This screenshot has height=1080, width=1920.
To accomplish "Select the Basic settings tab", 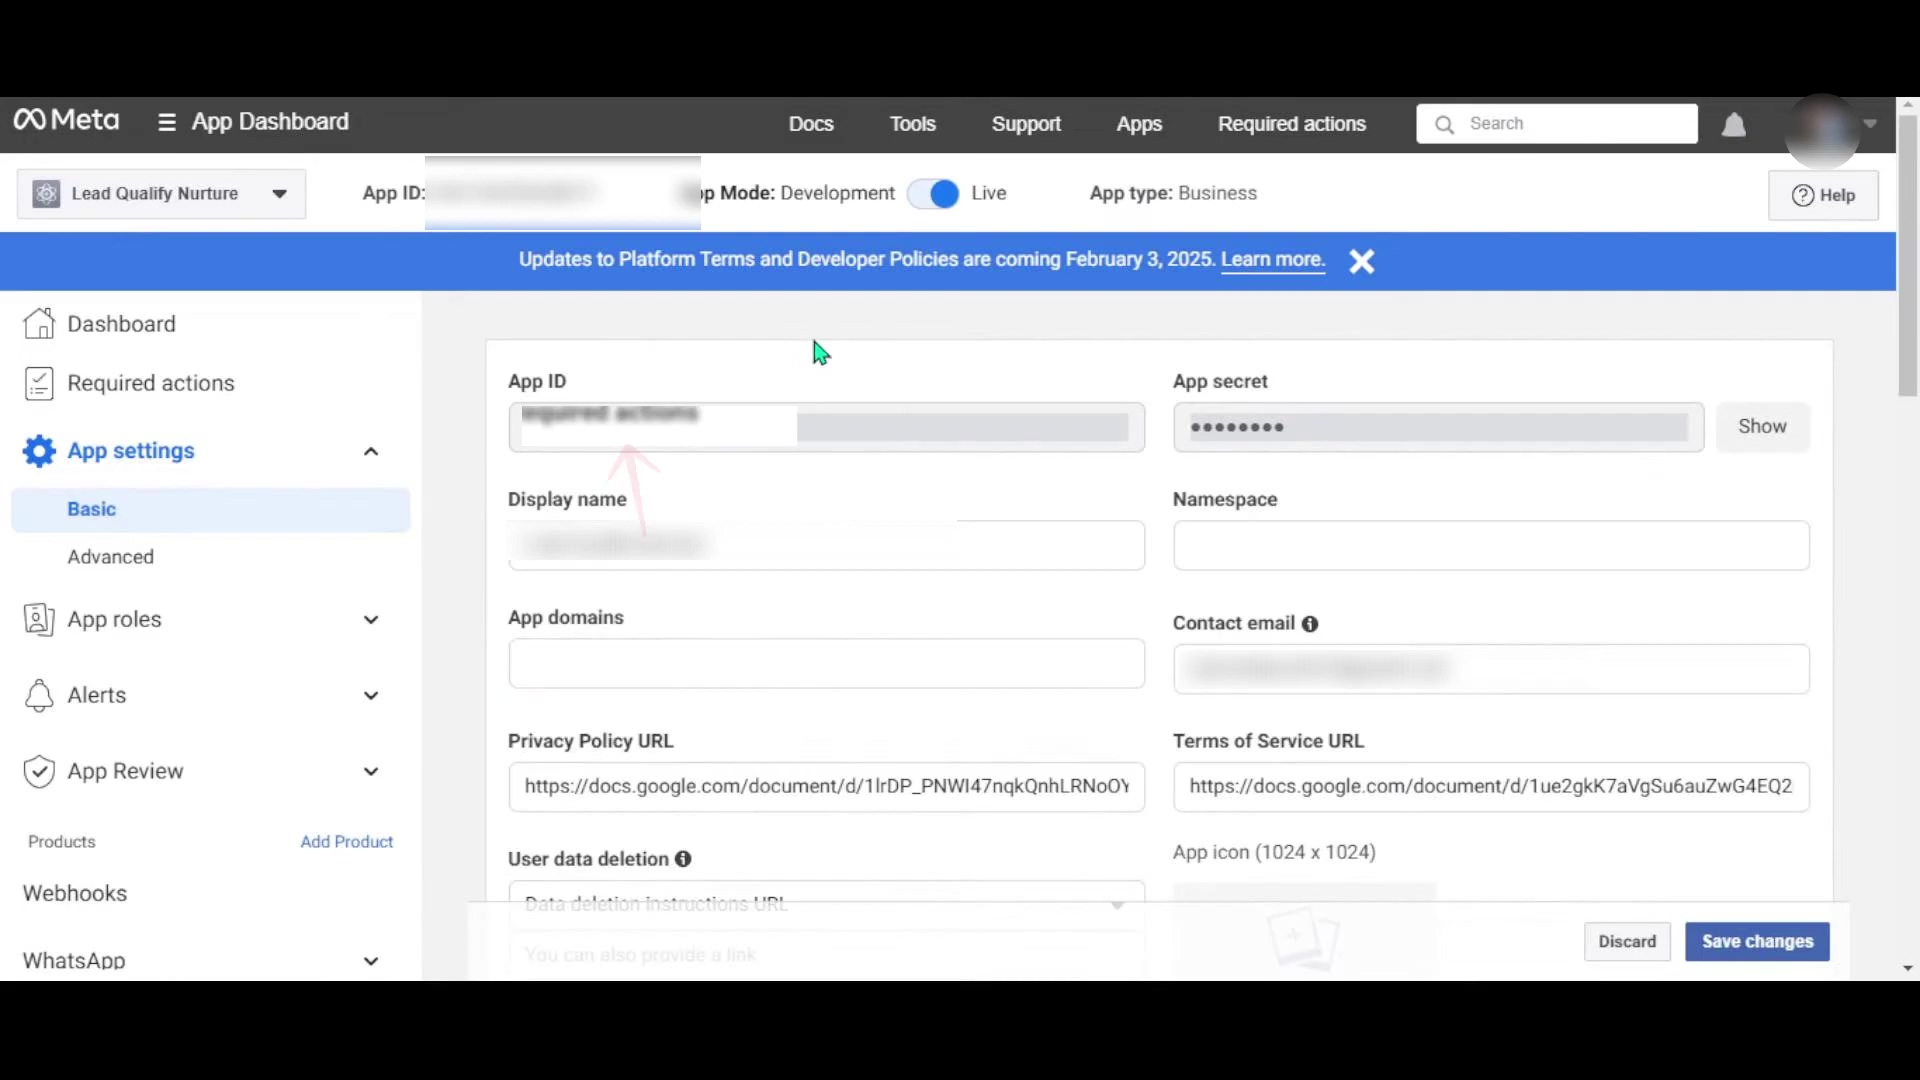I will (211, 509).
